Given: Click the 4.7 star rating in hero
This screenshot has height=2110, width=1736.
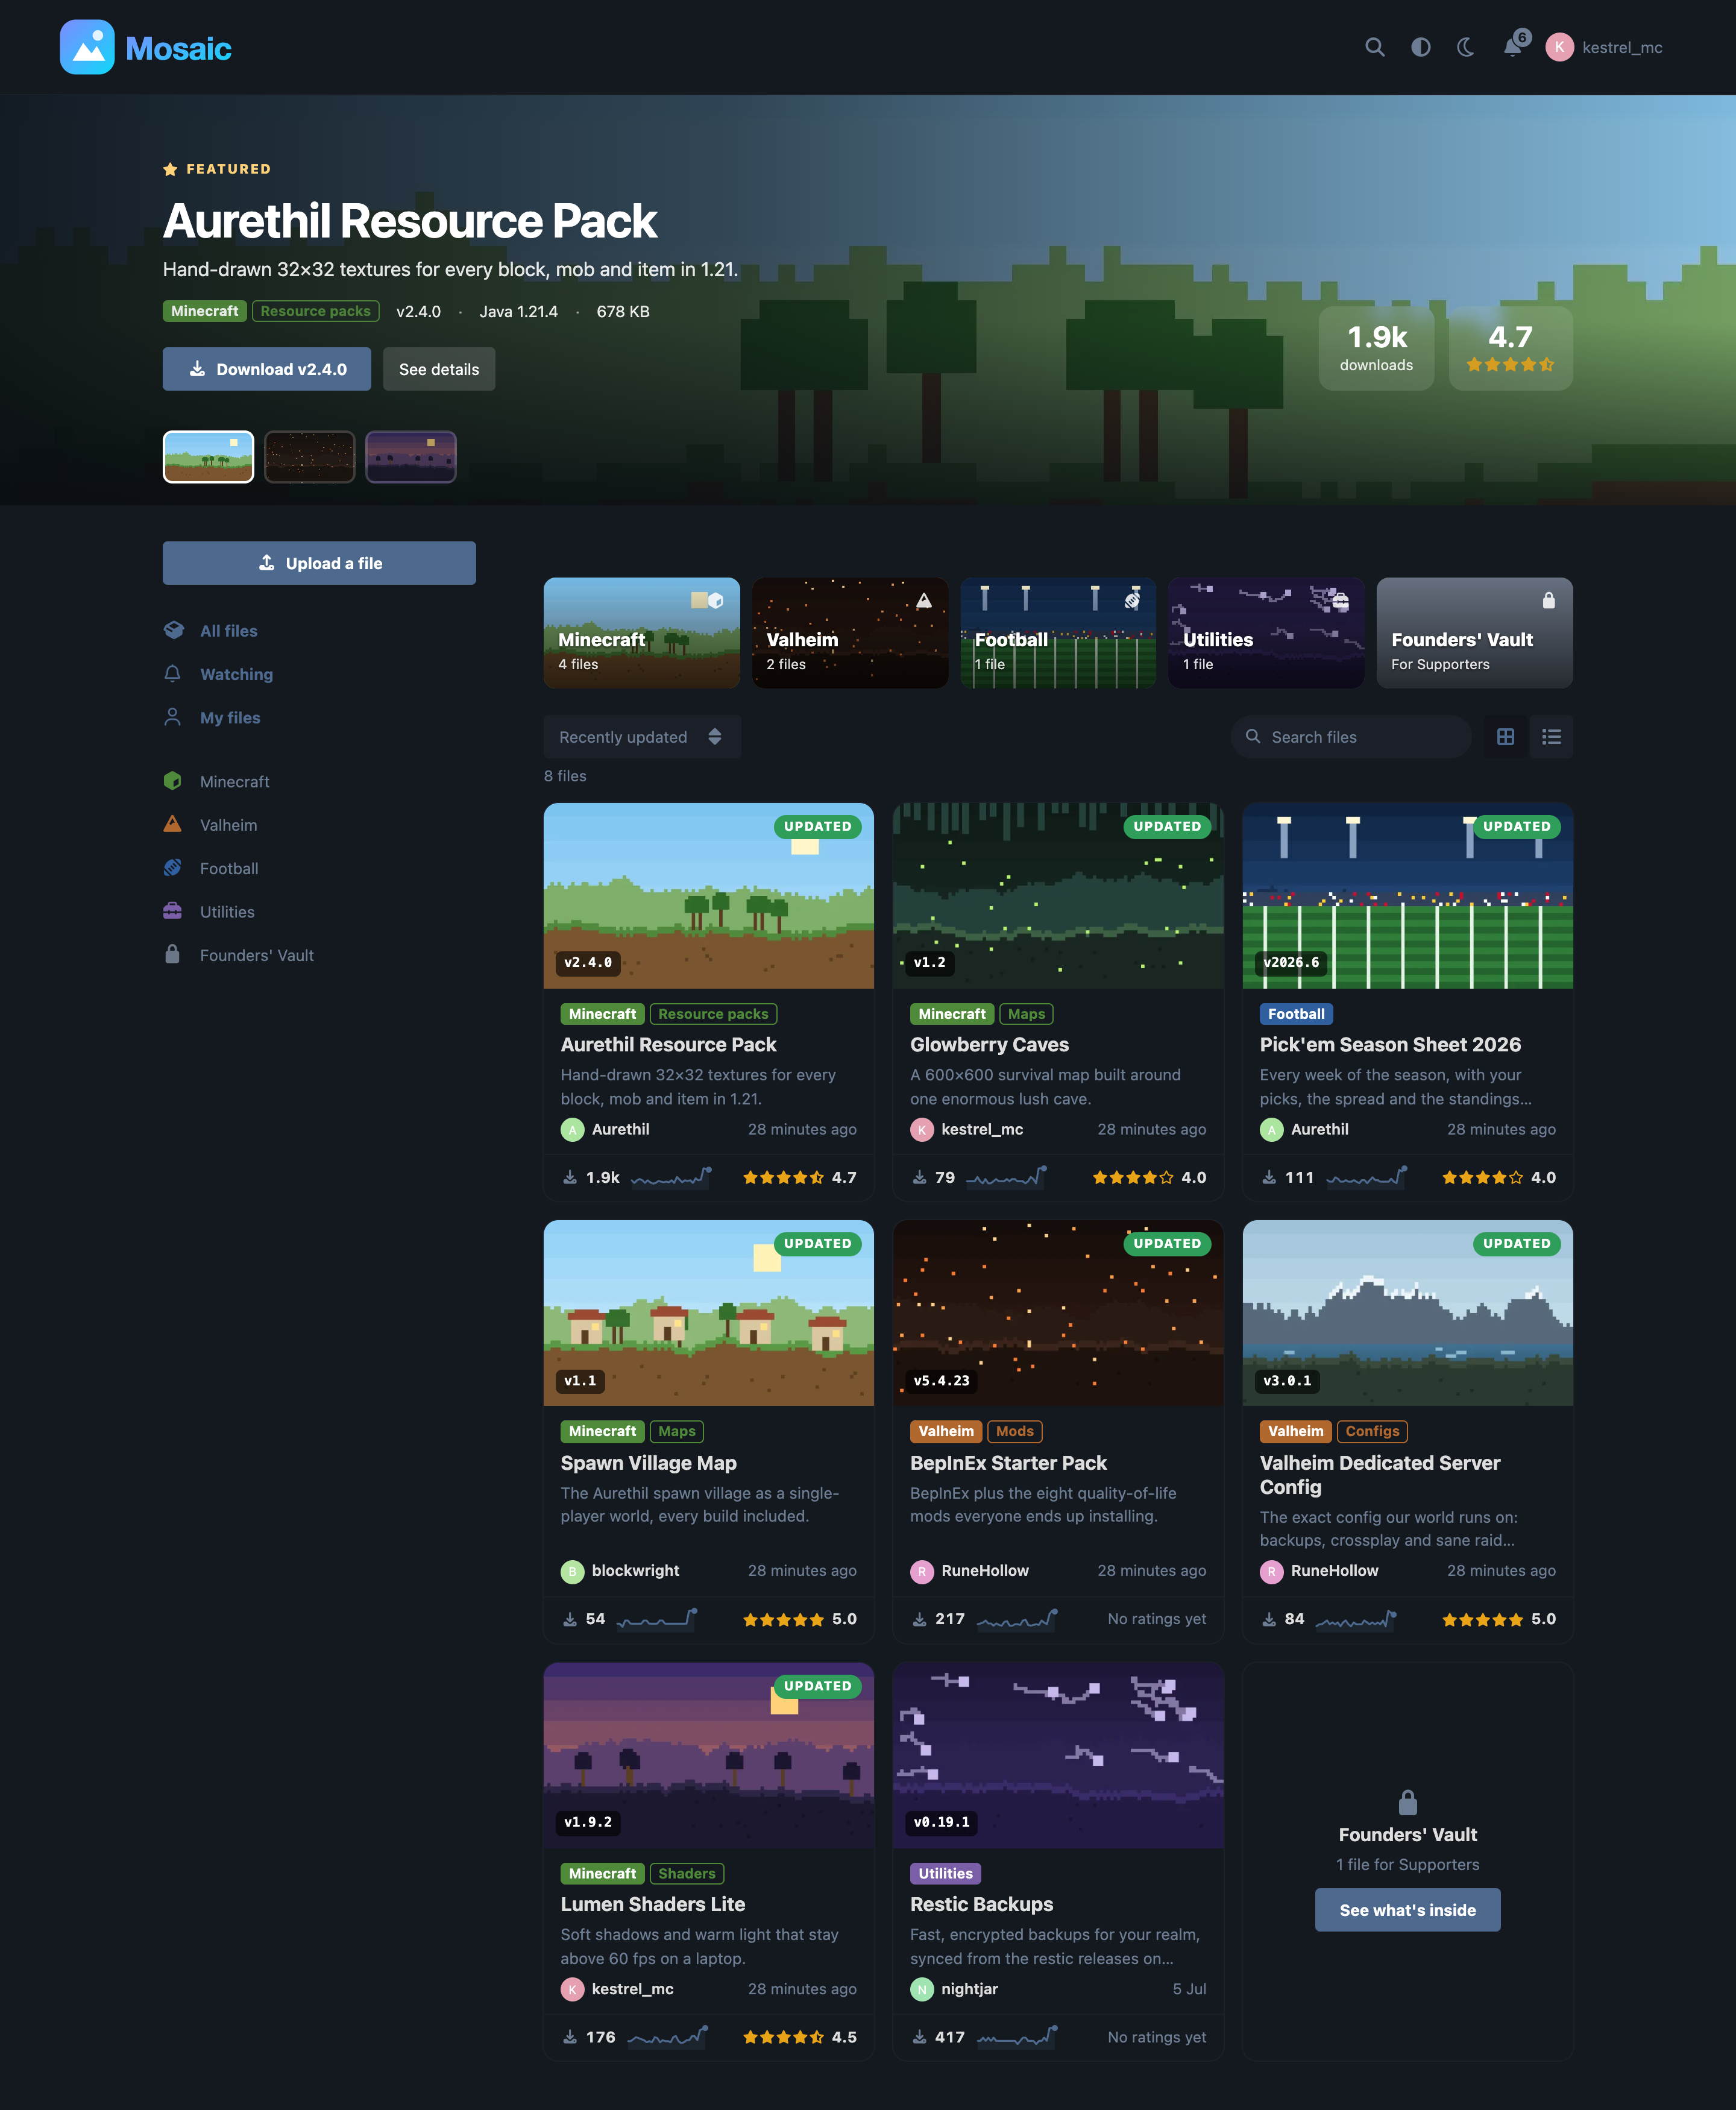Looking at the screenshot, I should [1510, 348].
